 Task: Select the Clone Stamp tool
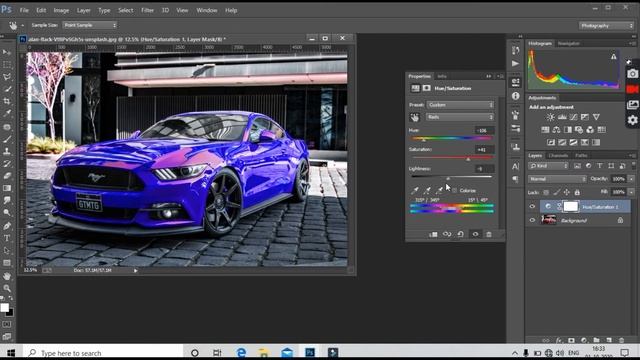[7, 151]
